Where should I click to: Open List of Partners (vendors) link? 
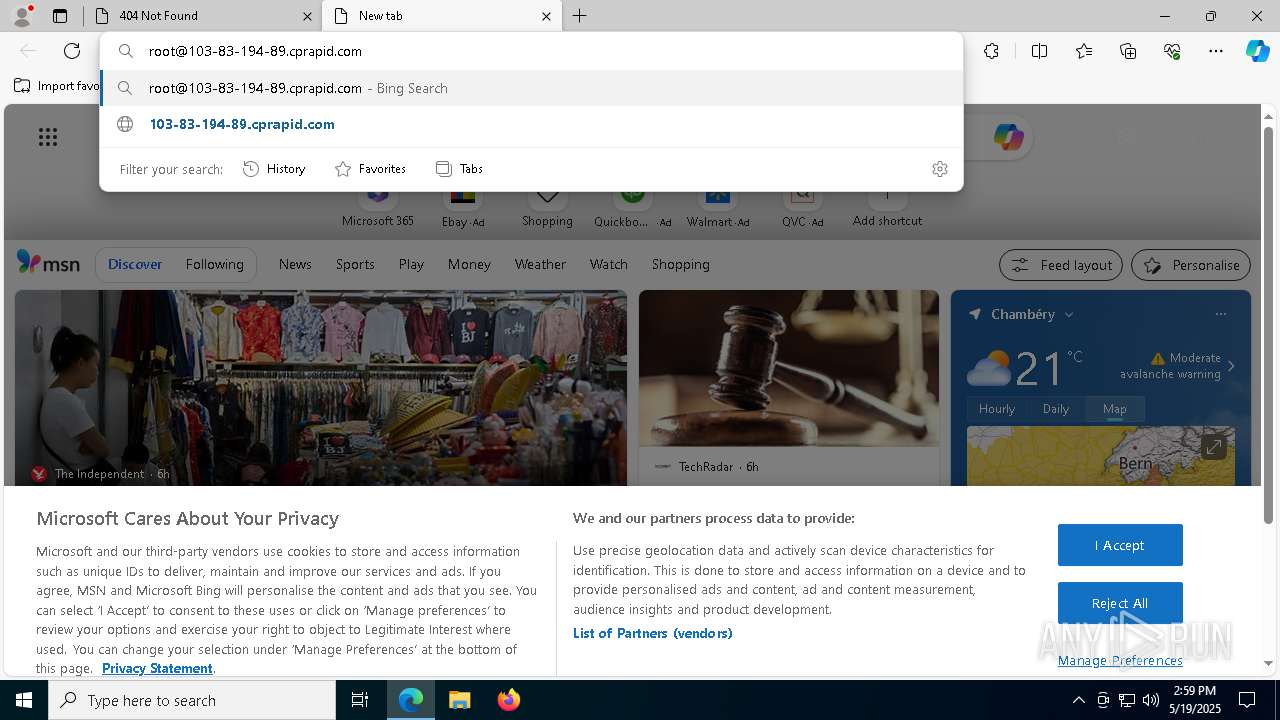click(653, 633)
